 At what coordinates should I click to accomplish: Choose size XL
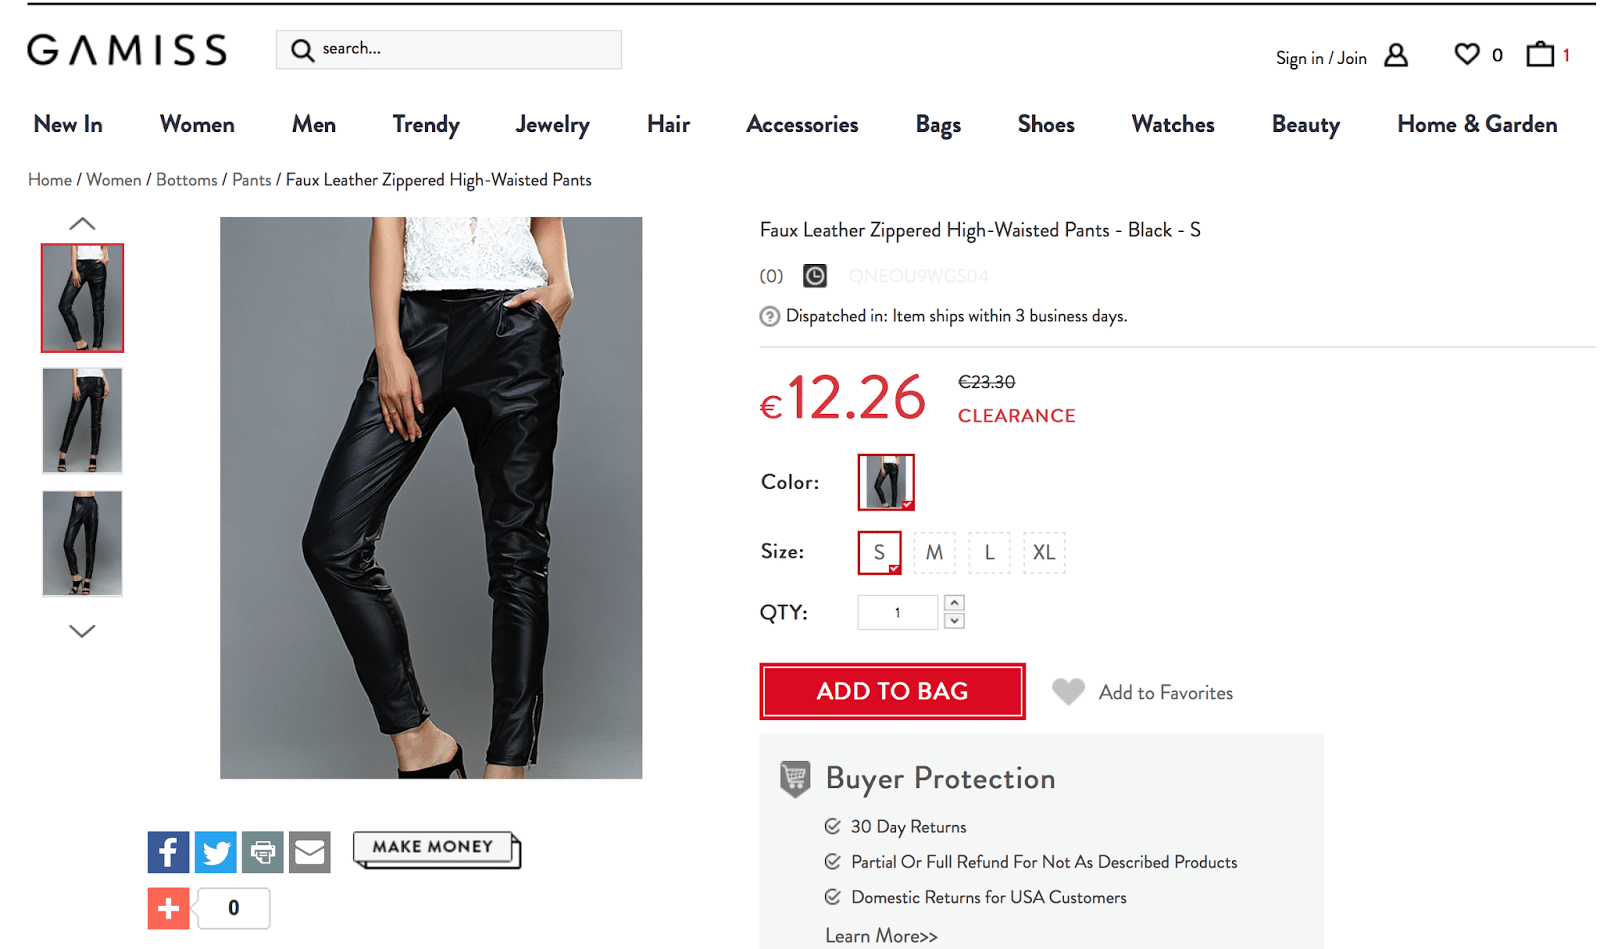click(x=1044, y=552)
